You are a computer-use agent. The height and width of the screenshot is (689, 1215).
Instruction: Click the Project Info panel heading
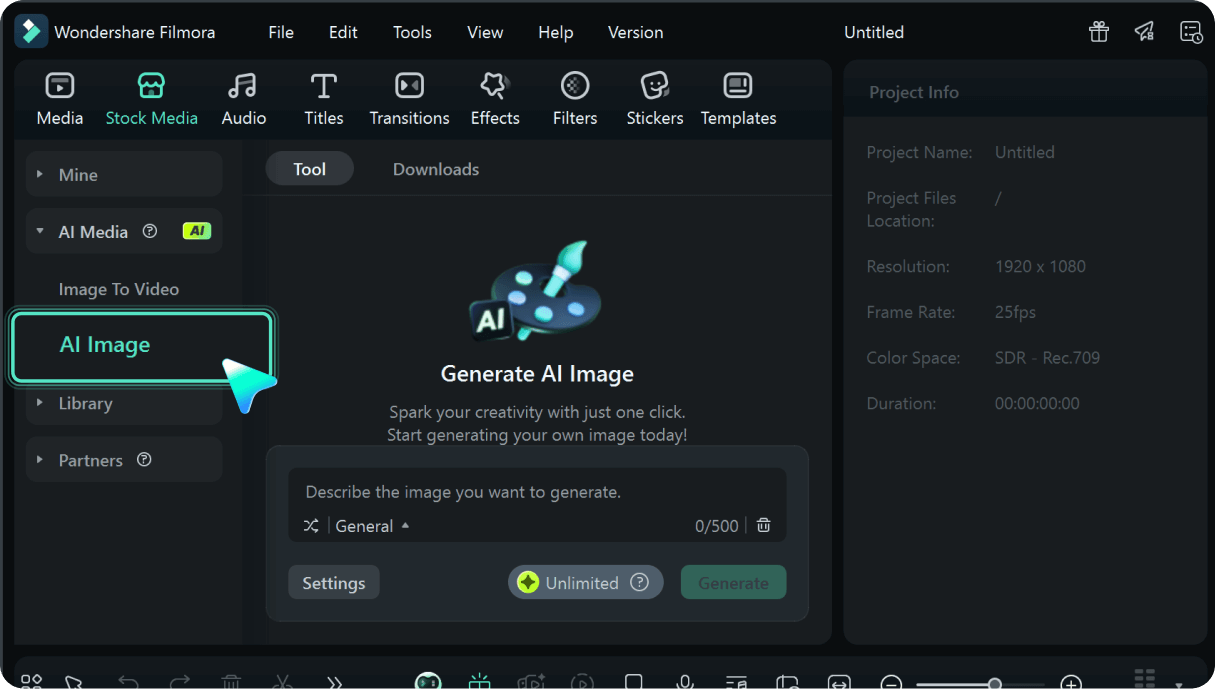[914, 92]
